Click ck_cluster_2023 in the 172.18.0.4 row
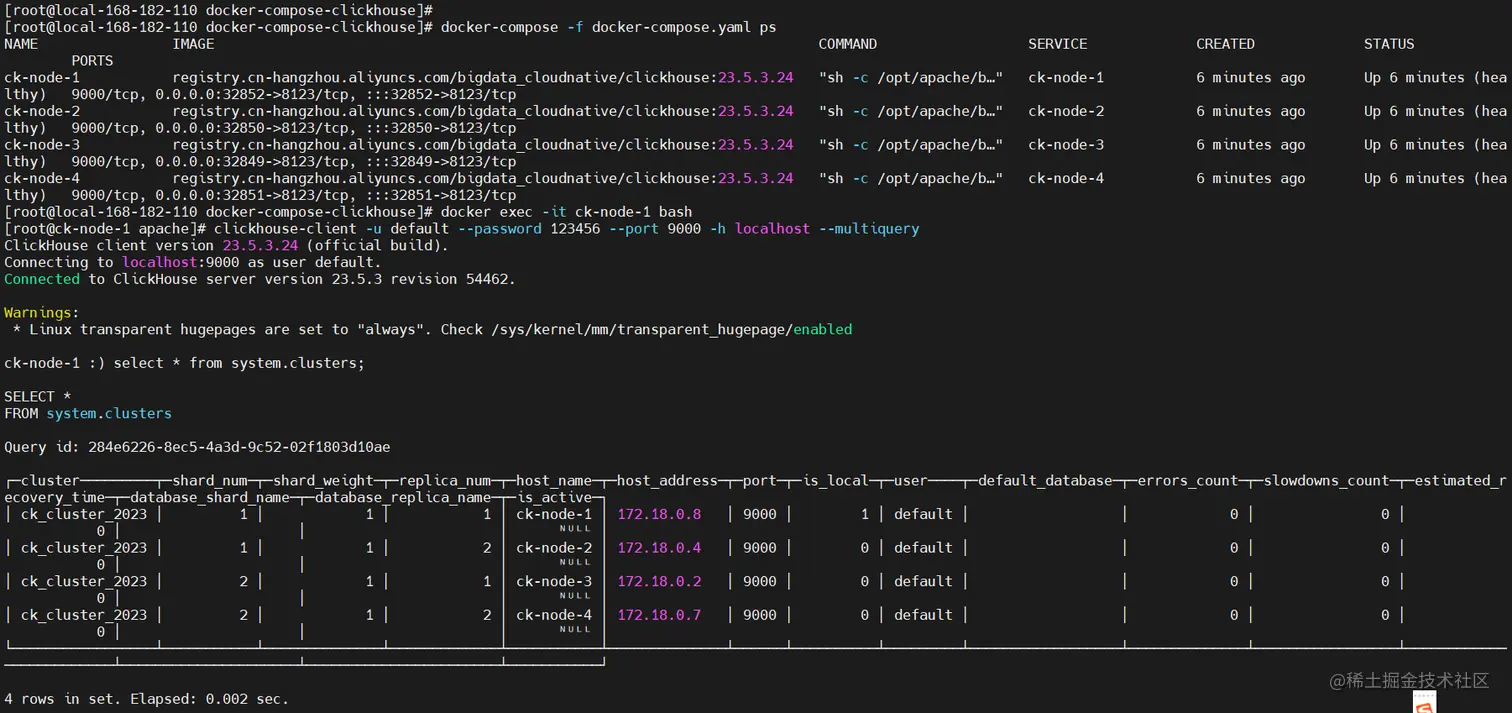Image resolution: width=1512 pixels, height=713 pixels. (x=84, y=548)
